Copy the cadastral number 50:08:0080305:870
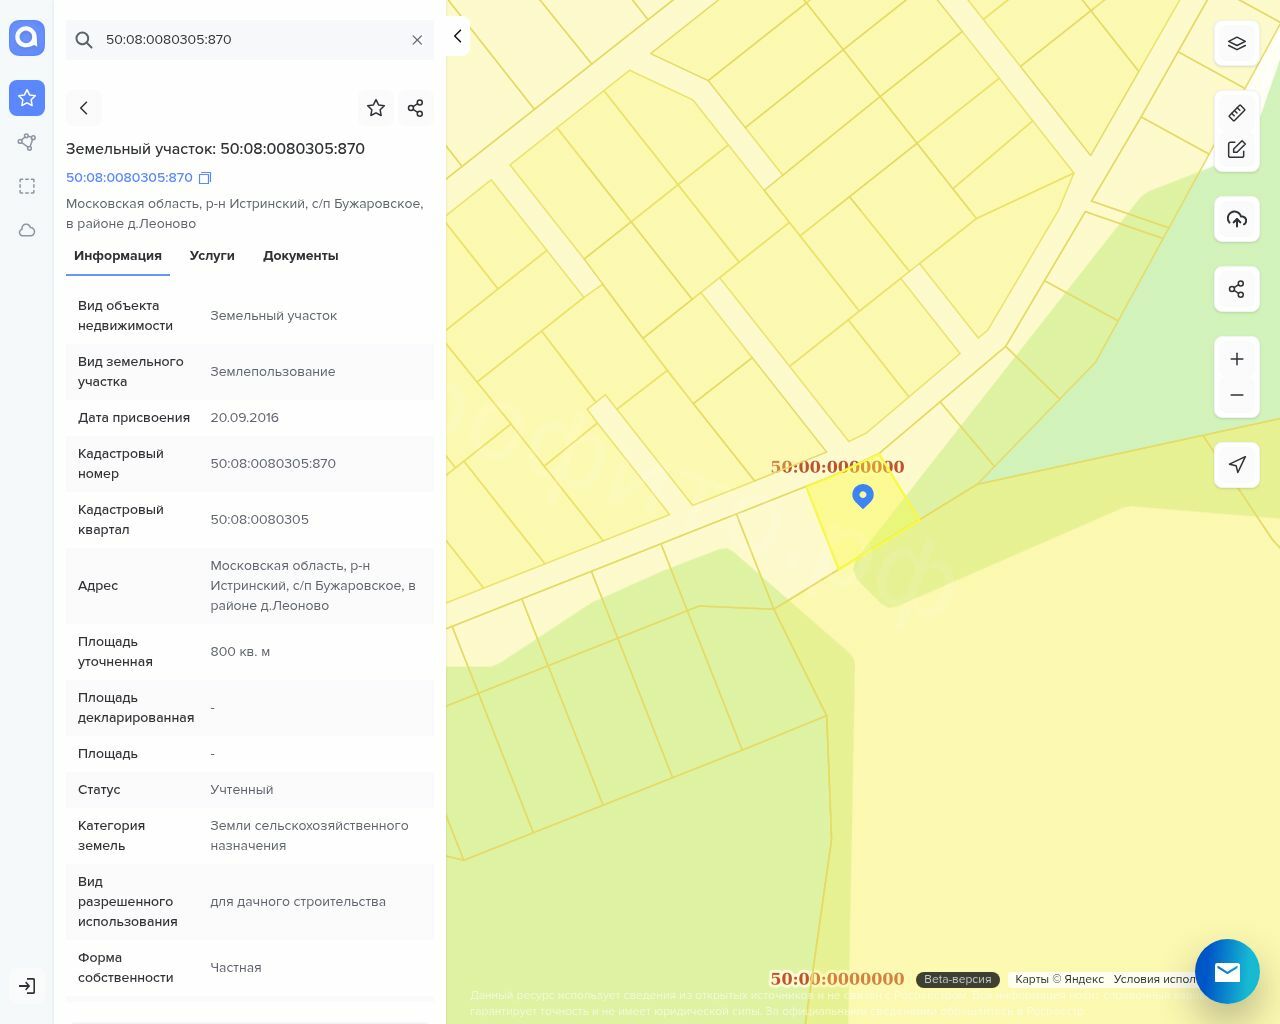This screenshot has height=1024, width=1280. click(x=205, y=178)
